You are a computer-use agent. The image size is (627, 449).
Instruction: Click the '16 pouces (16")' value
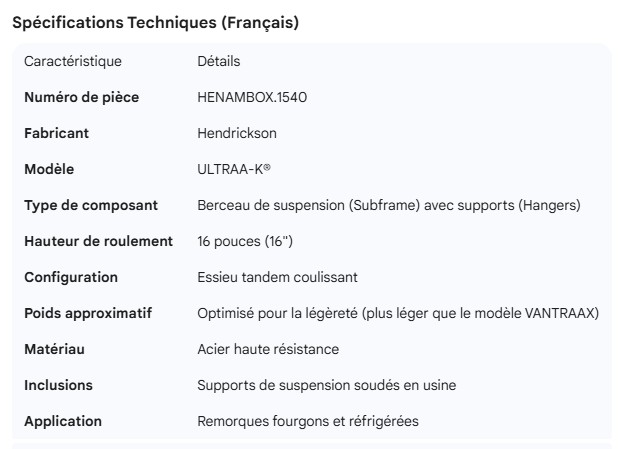tap(245, 241)
